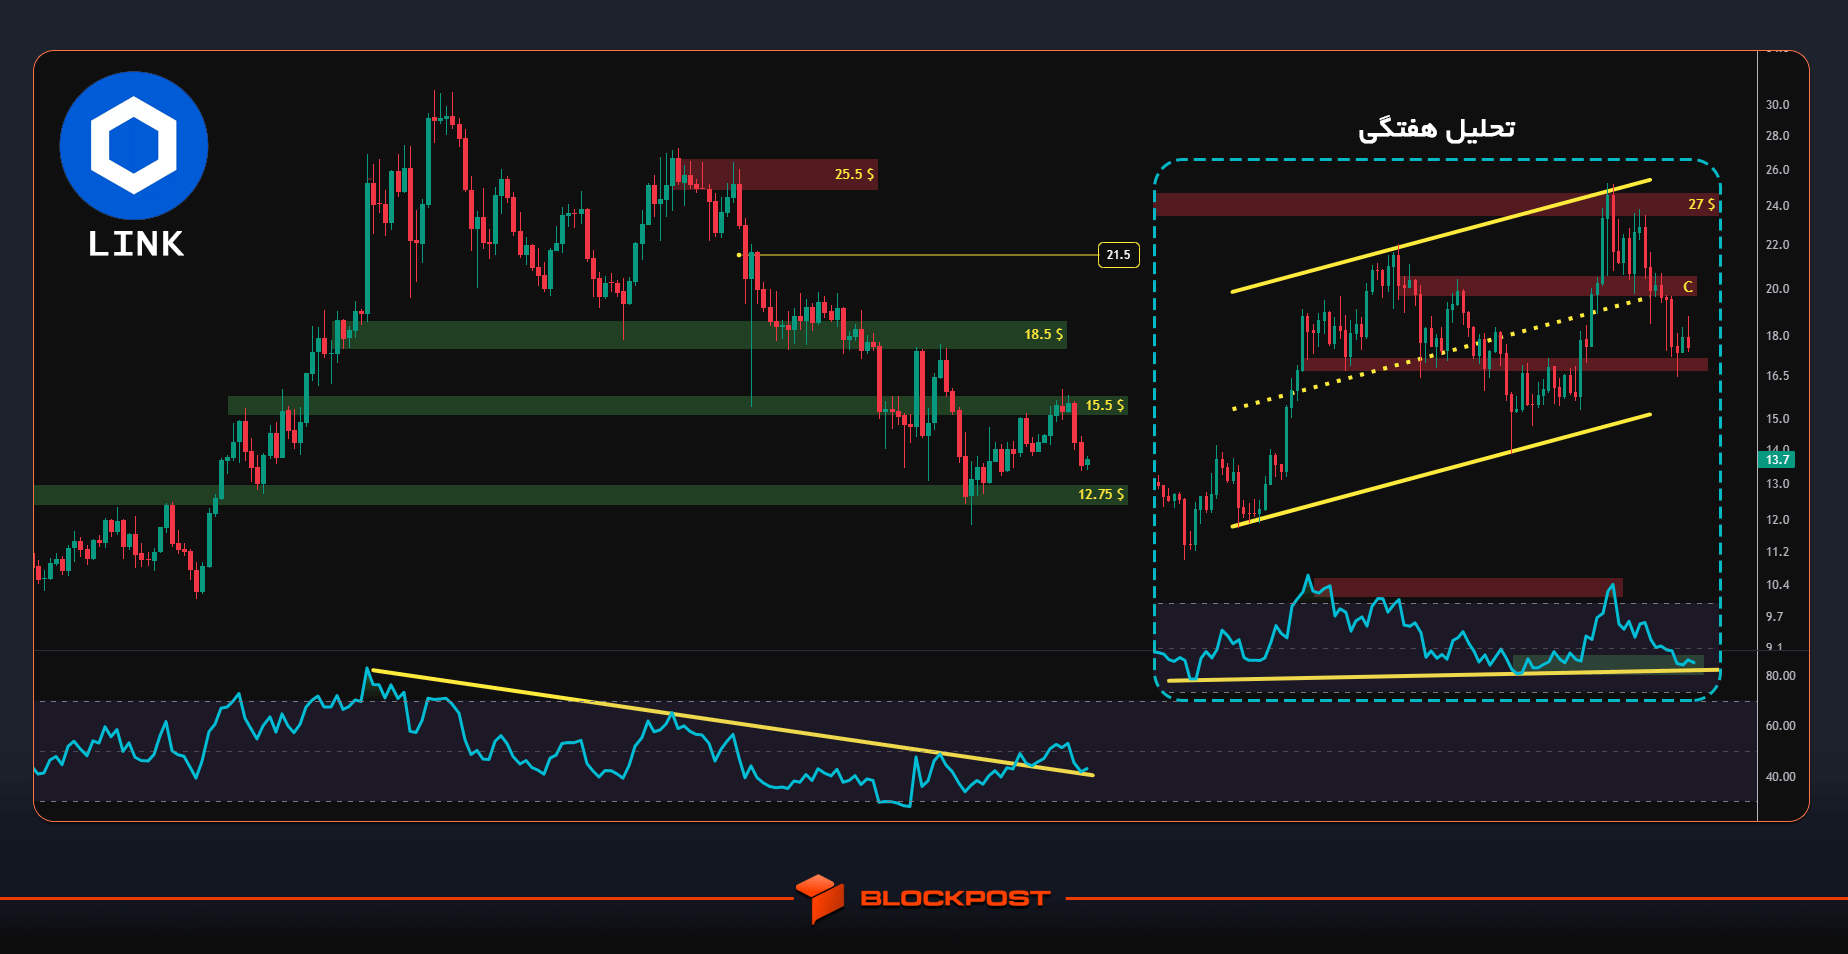Click the 20.0 price axis value
This screenshot has height=954, width=1848.
click(x=1777, y=289)
